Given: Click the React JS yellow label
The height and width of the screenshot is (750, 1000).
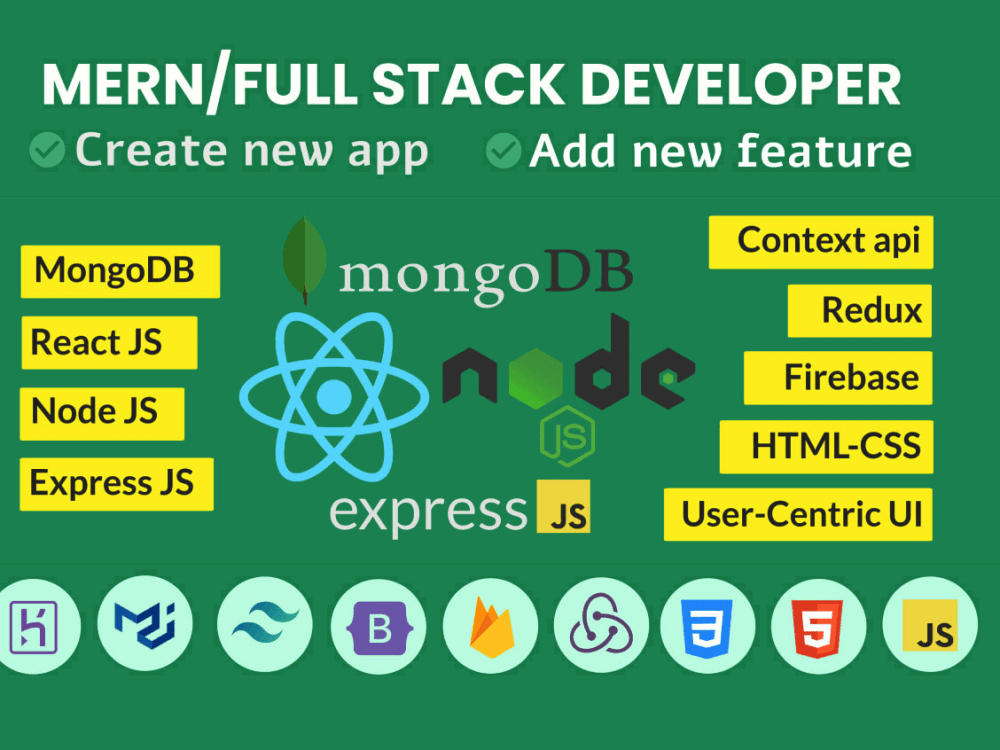Looking at the screenshot, I should 110,342.
